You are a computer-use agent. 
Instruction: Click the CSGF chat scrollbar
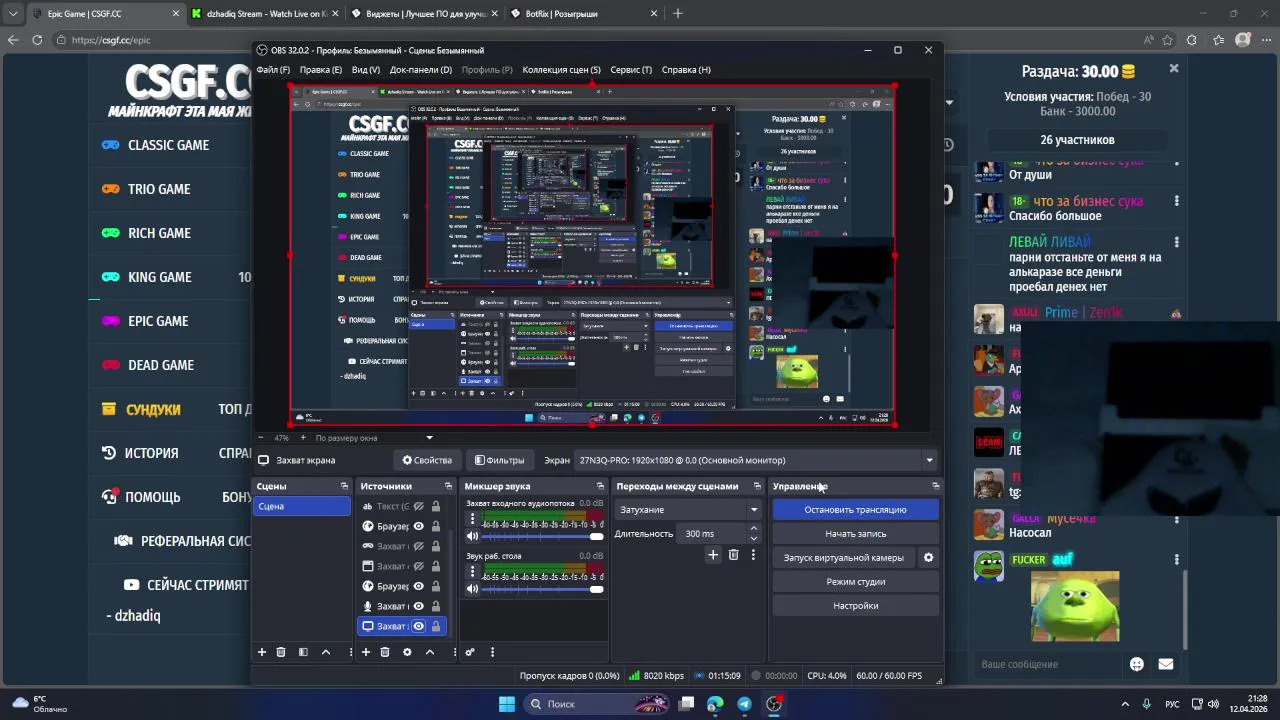pos(1185,610)
